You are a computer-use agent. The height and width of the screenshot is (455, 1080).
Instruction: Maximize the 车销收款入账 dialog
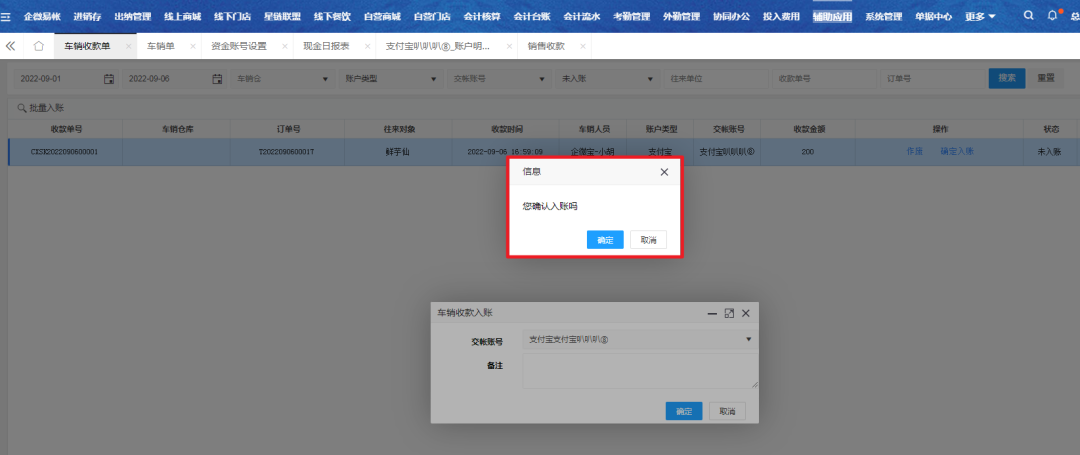pos(729,313)
